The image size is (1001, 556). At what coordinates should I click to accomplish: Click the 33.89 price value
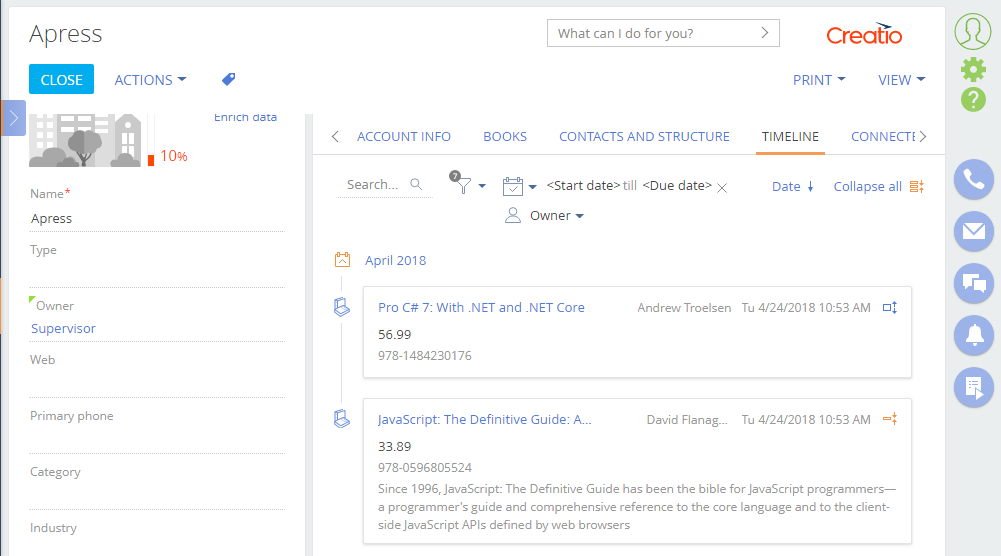coord(395,446)
